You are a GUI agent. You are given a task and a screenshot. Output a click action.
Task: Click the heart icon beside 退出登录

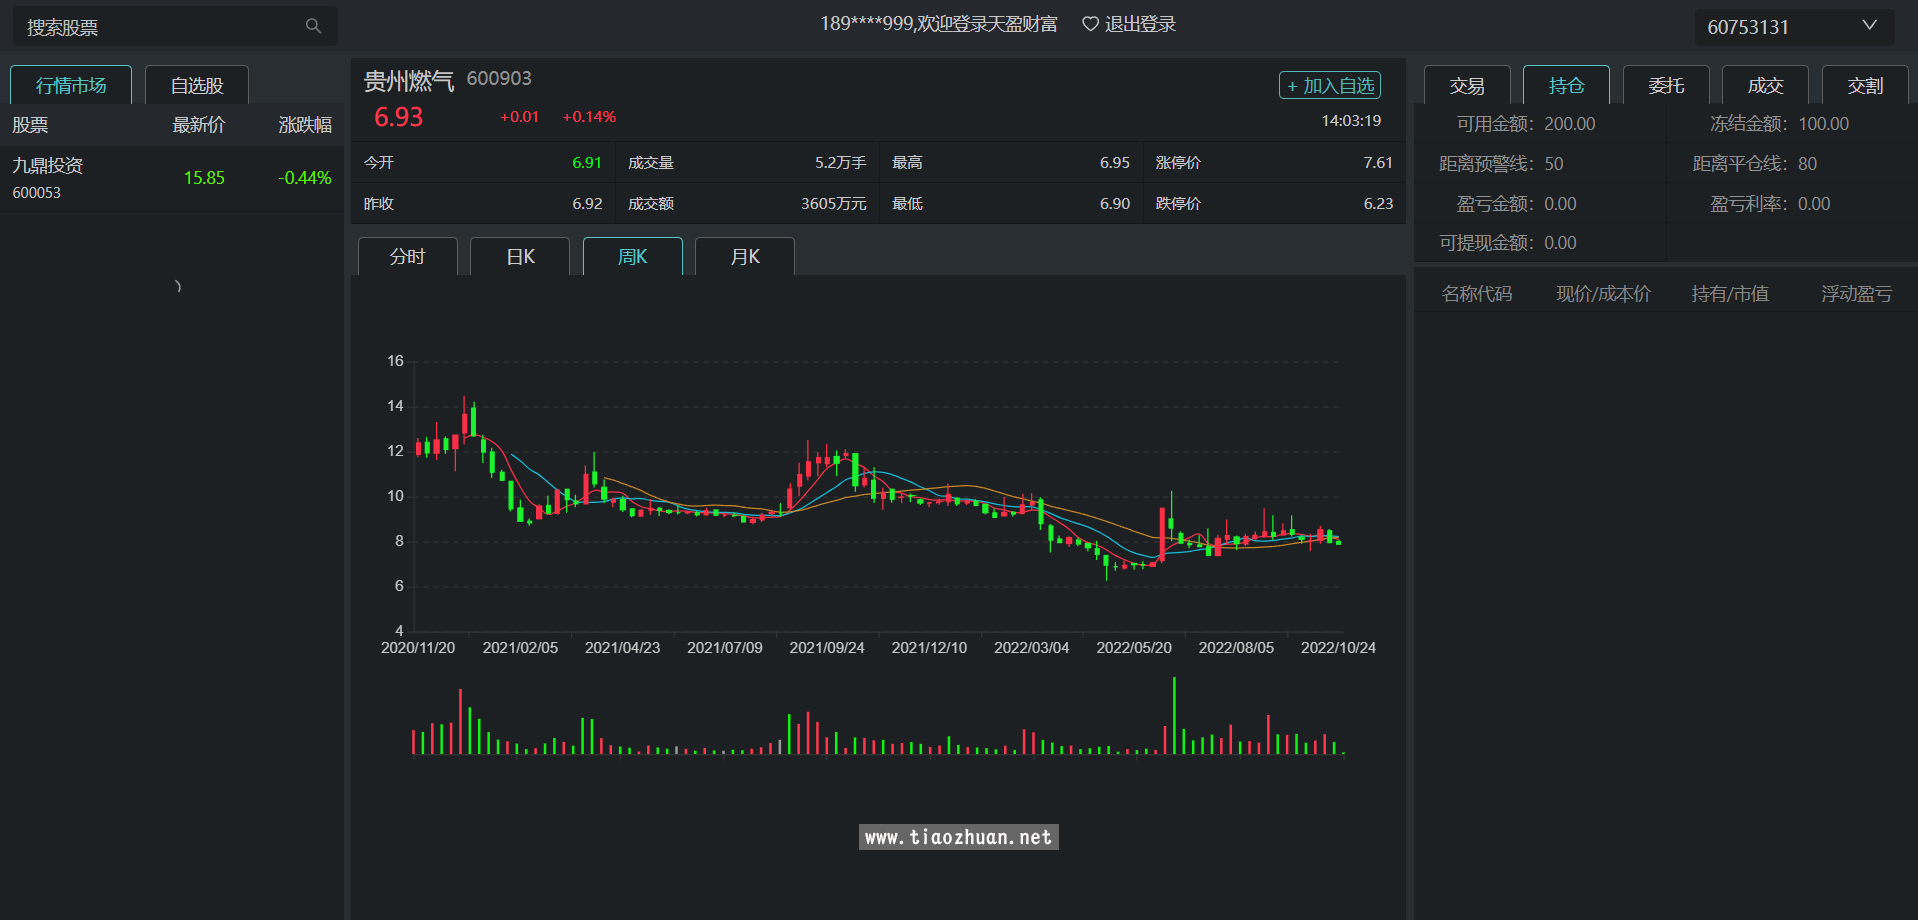[x=1090, y=24]
